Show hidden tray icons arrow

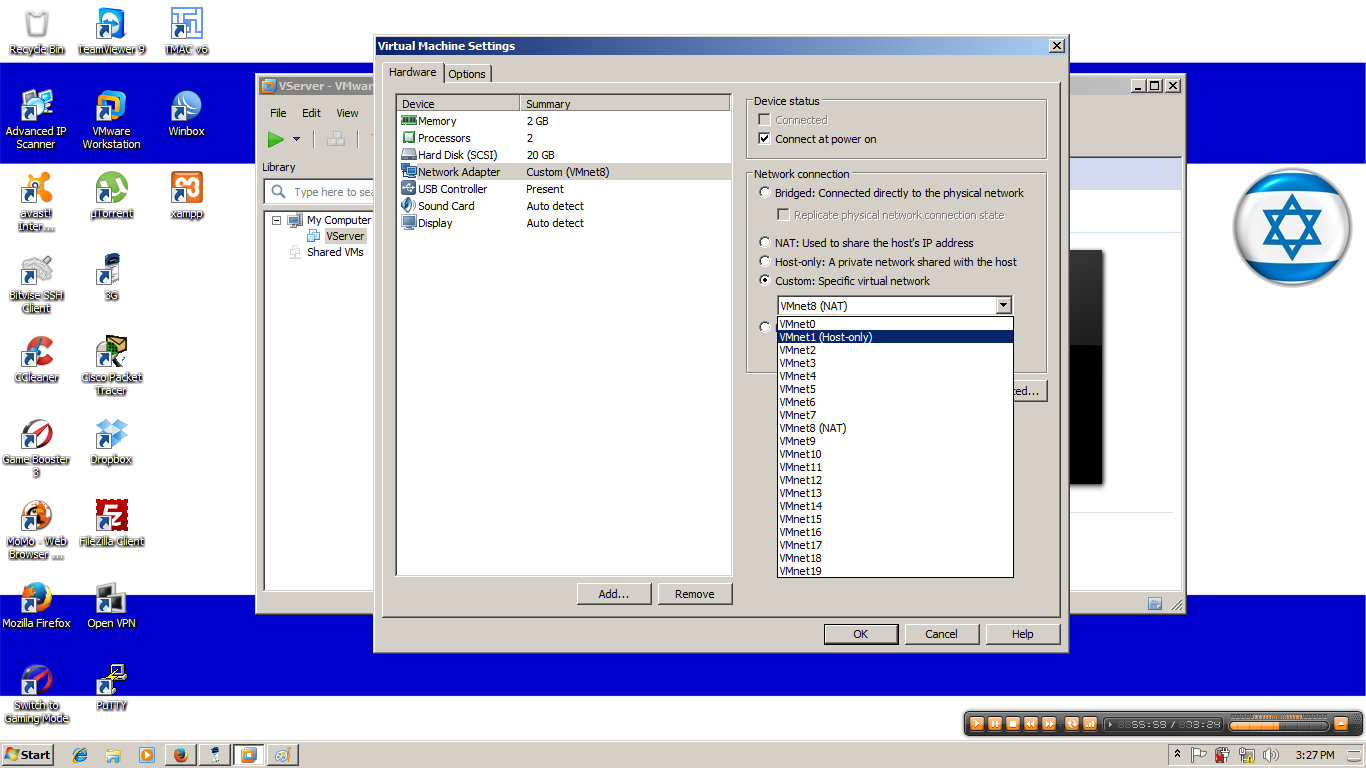click(1177, 755)
